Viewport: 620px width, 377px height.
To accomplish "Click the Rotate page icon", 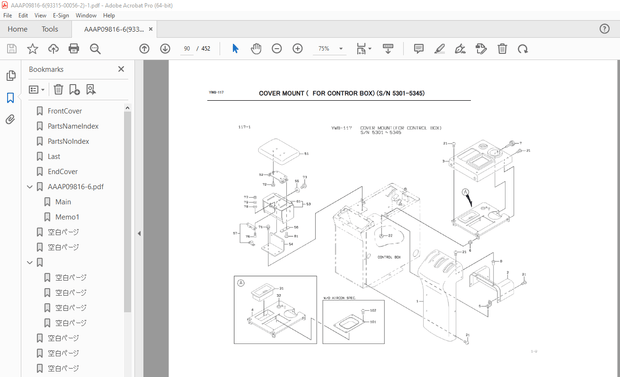I will click(x=523, y=49).
